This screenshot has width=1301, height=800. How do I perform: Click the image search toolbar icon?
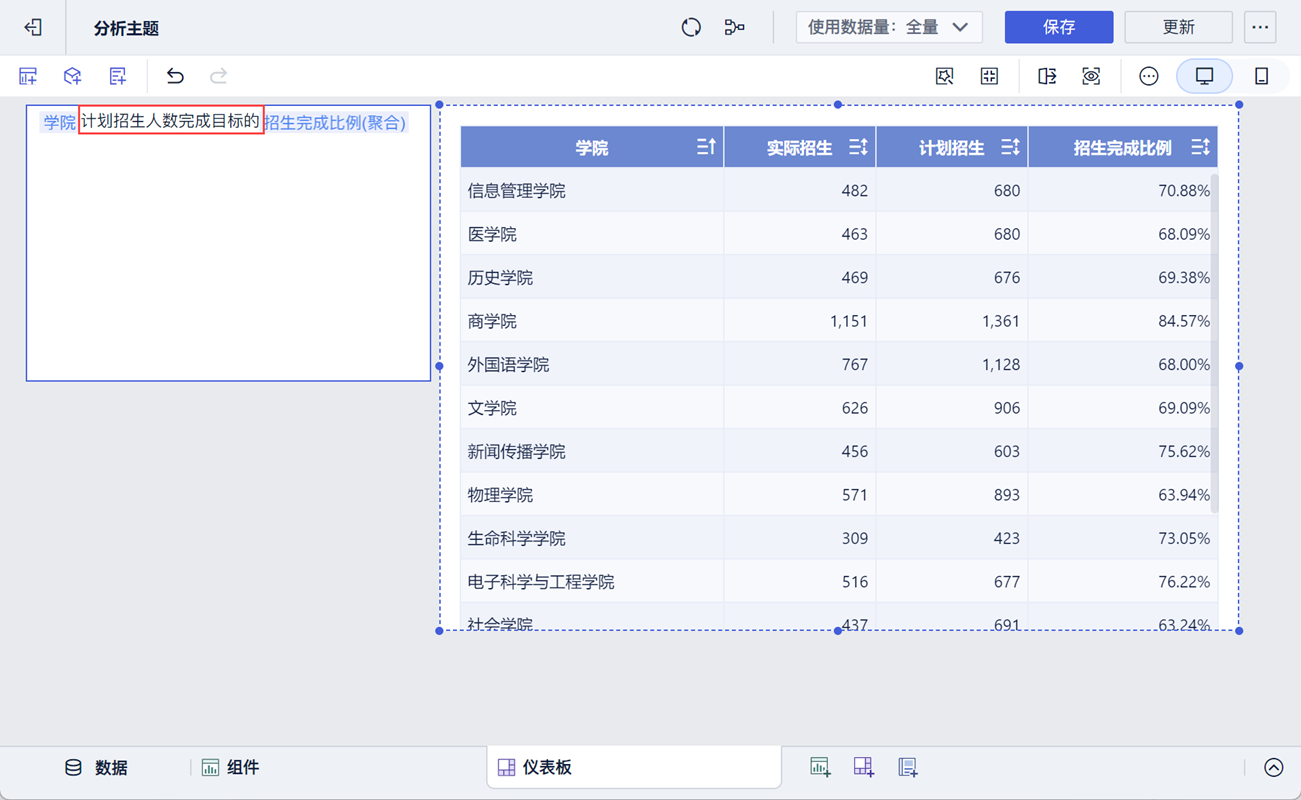pyautogui.click(x=944, y=76)
